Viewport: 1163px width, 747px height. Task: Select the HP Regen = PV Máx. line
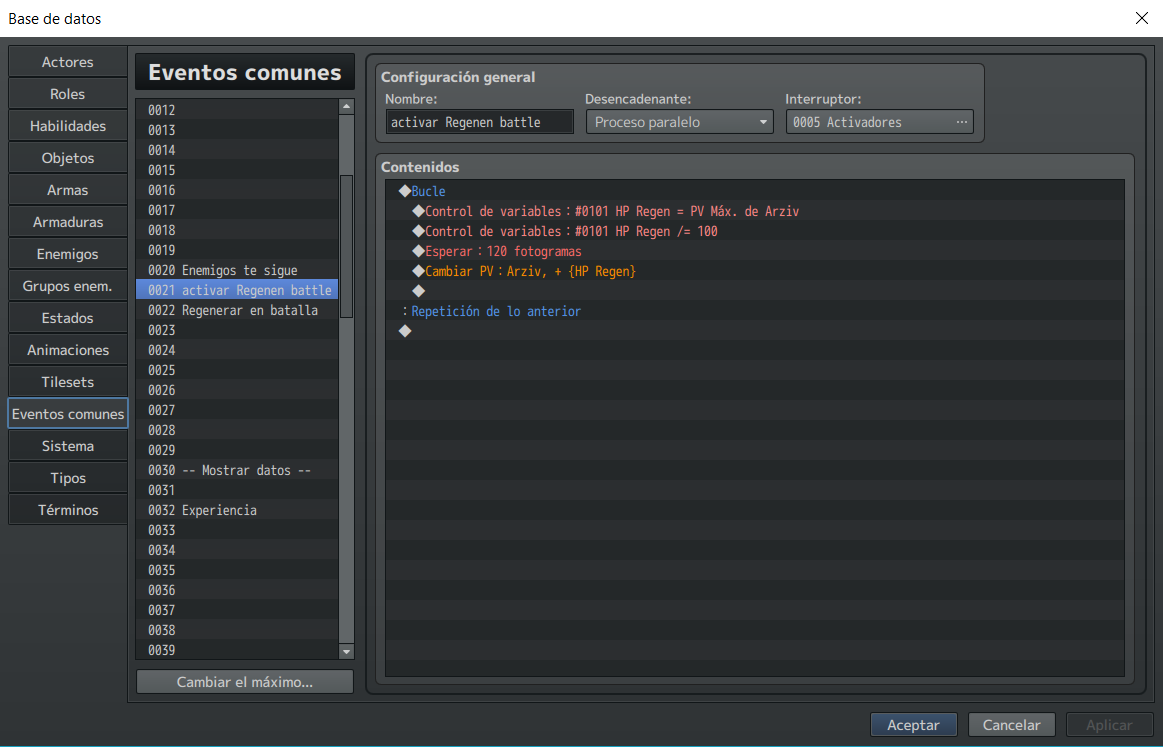(755, 211)
